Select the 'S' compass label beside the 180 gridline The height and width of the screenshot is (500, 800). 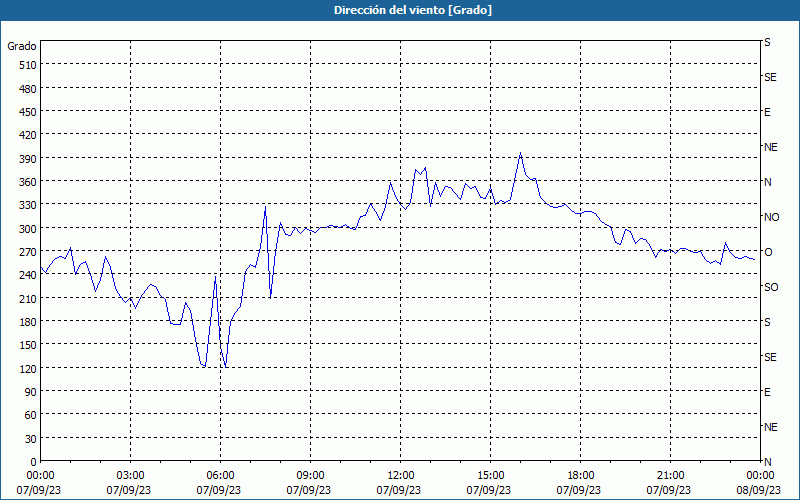[x=767, y=322]
